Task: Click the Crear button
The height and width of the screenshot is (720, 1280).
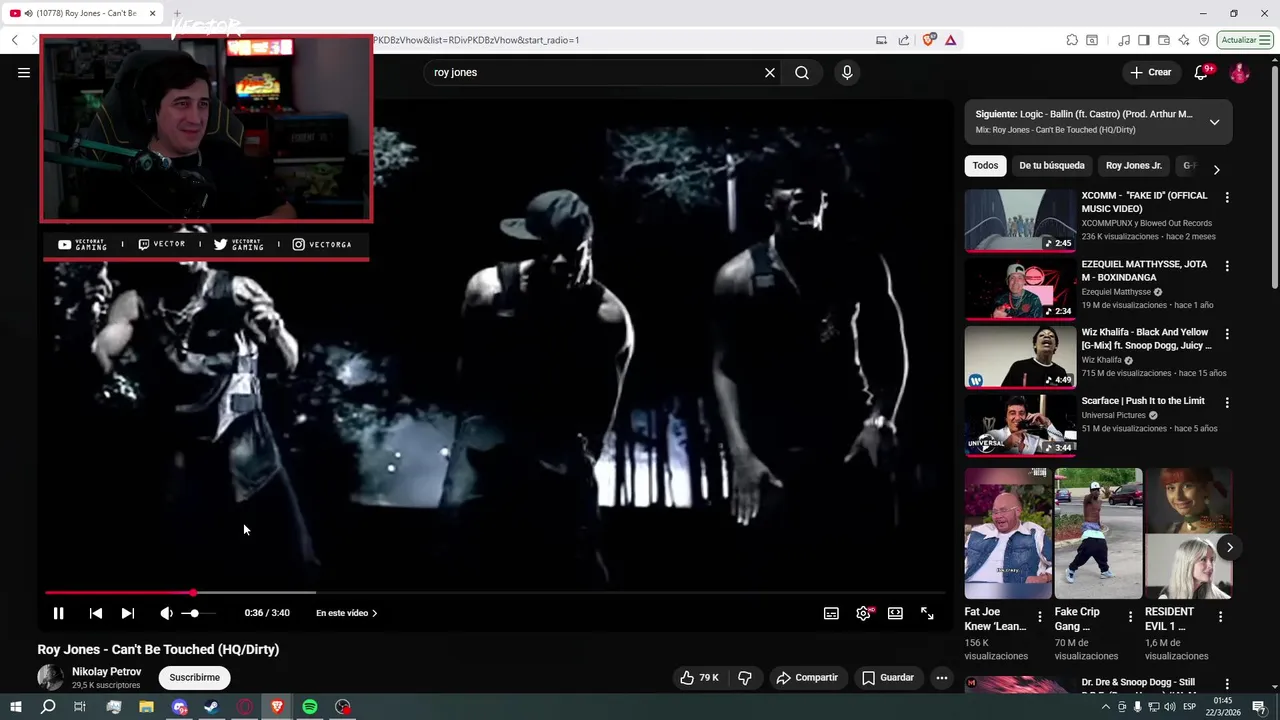Action: click(x=1151, y=72)
